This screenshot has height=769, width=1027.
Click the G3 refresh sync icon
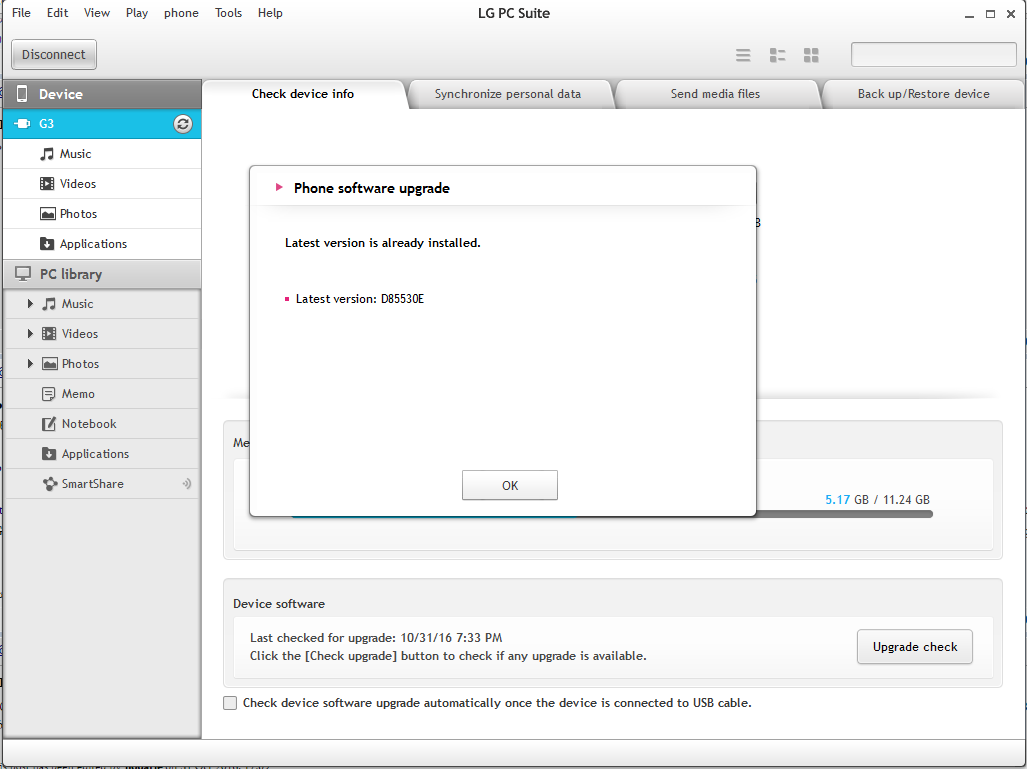pyautogui.click(x=183, y=124)
